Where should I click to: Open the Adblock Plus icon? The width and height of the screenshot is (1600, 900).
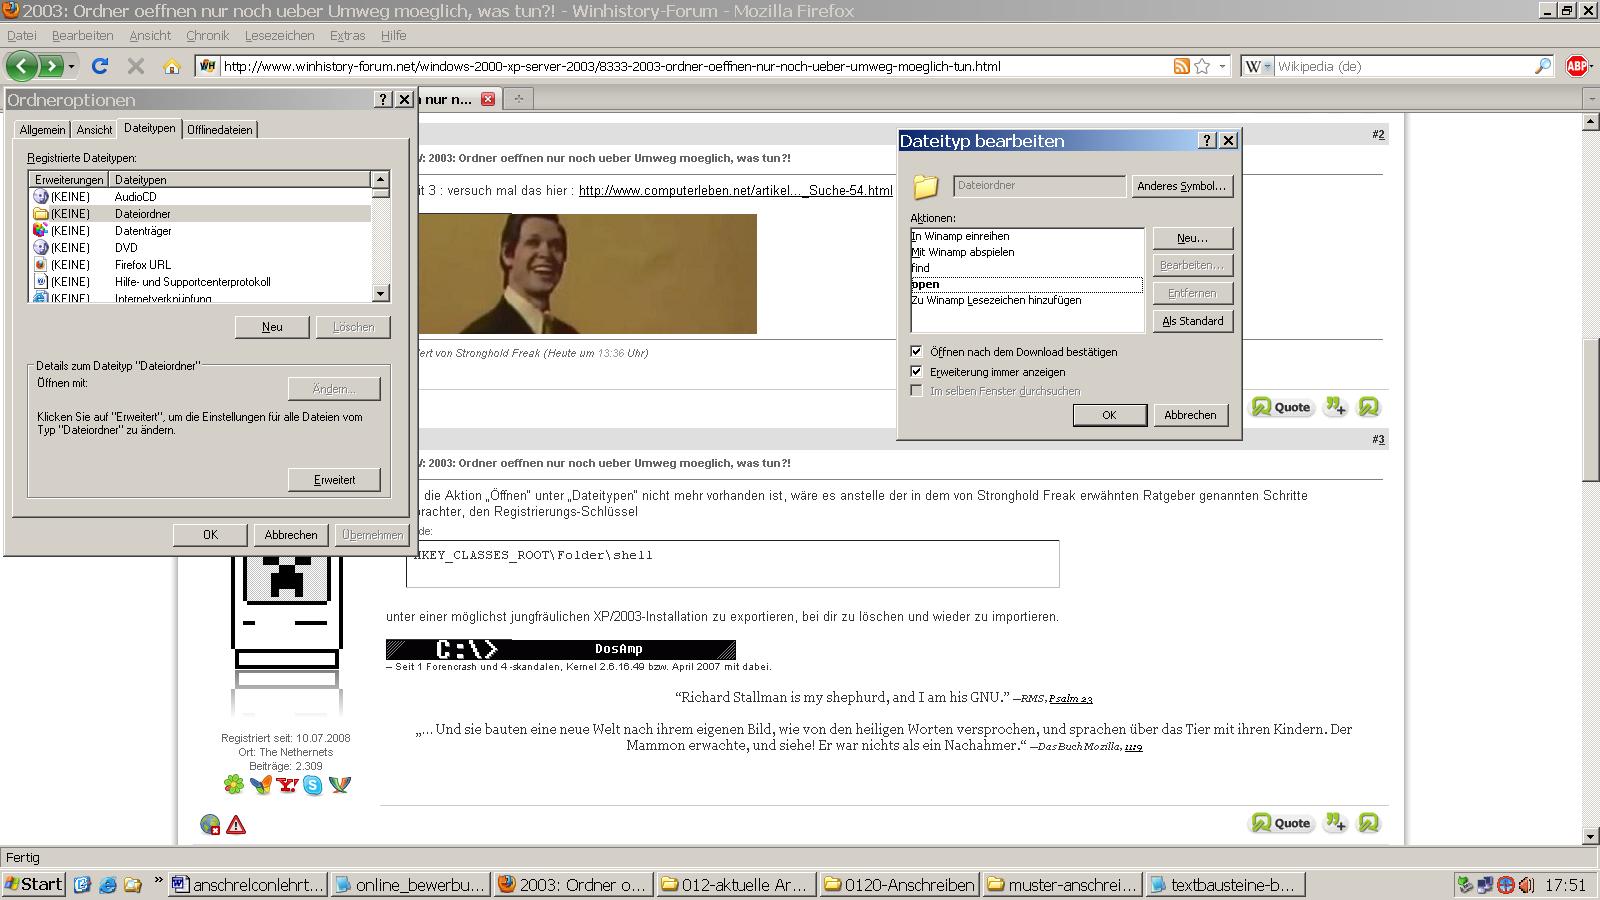click(x=1577, y=66)
